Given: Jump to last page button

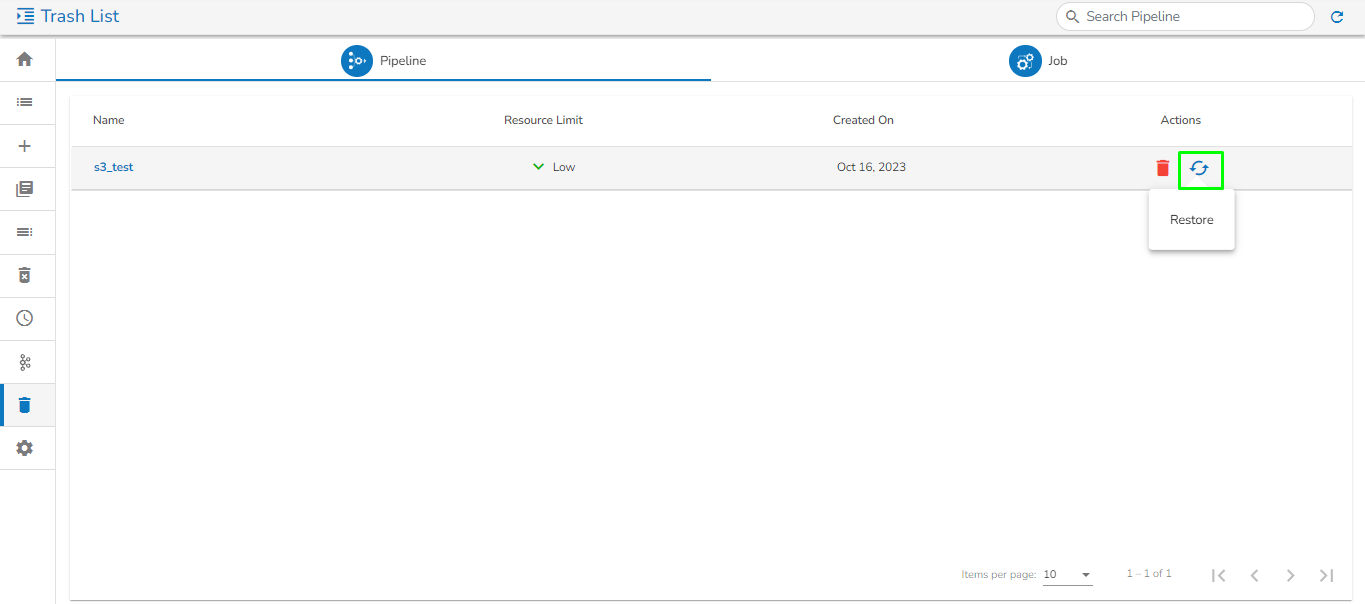Looking at the screenshot, I should tap(1327, 575).
